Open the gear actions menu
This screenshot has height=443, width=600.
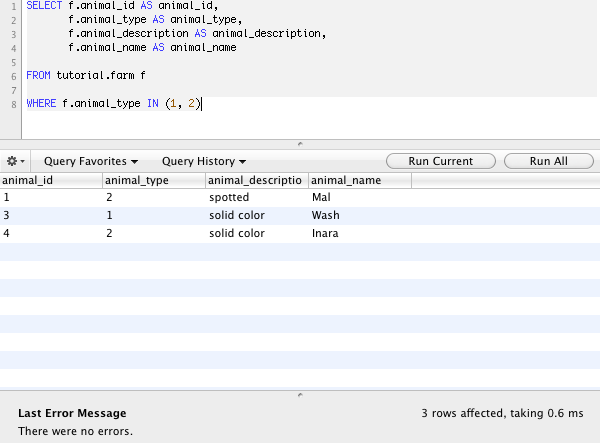click(x=16, y=161)
